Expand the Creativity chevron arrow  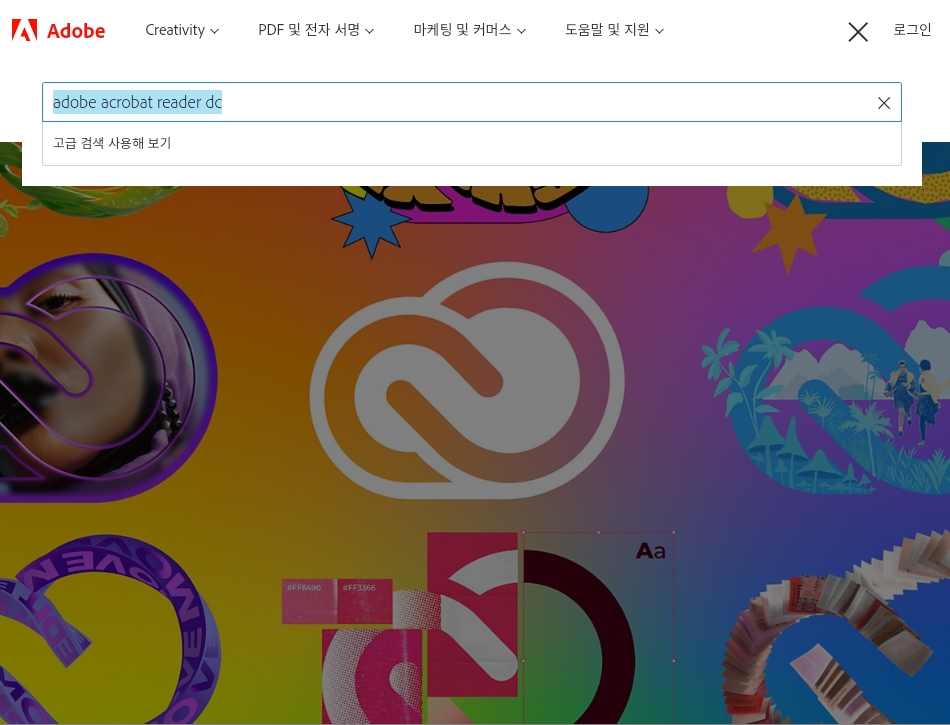(x=214, y=31)
